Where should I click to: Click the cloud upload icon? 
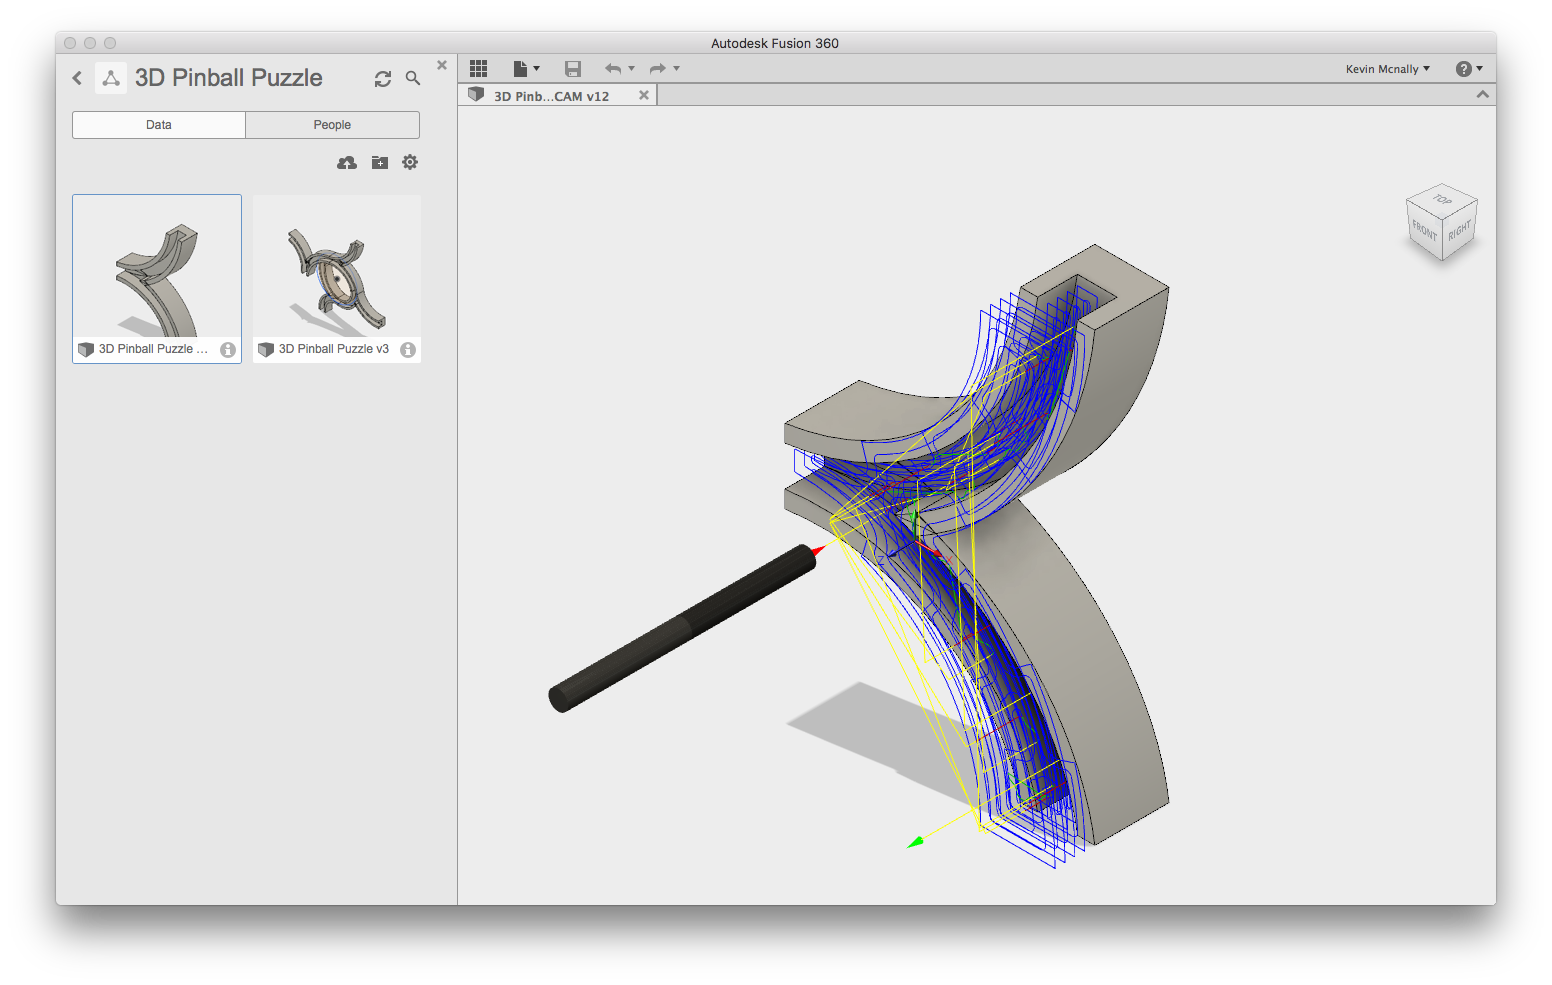tap(347, 162)
